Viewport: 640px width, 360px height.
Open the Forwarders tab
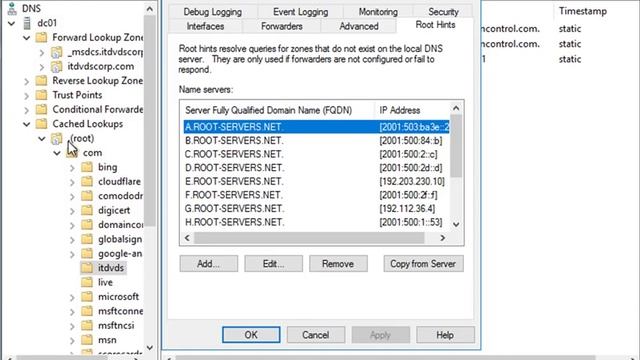[282, 26]
